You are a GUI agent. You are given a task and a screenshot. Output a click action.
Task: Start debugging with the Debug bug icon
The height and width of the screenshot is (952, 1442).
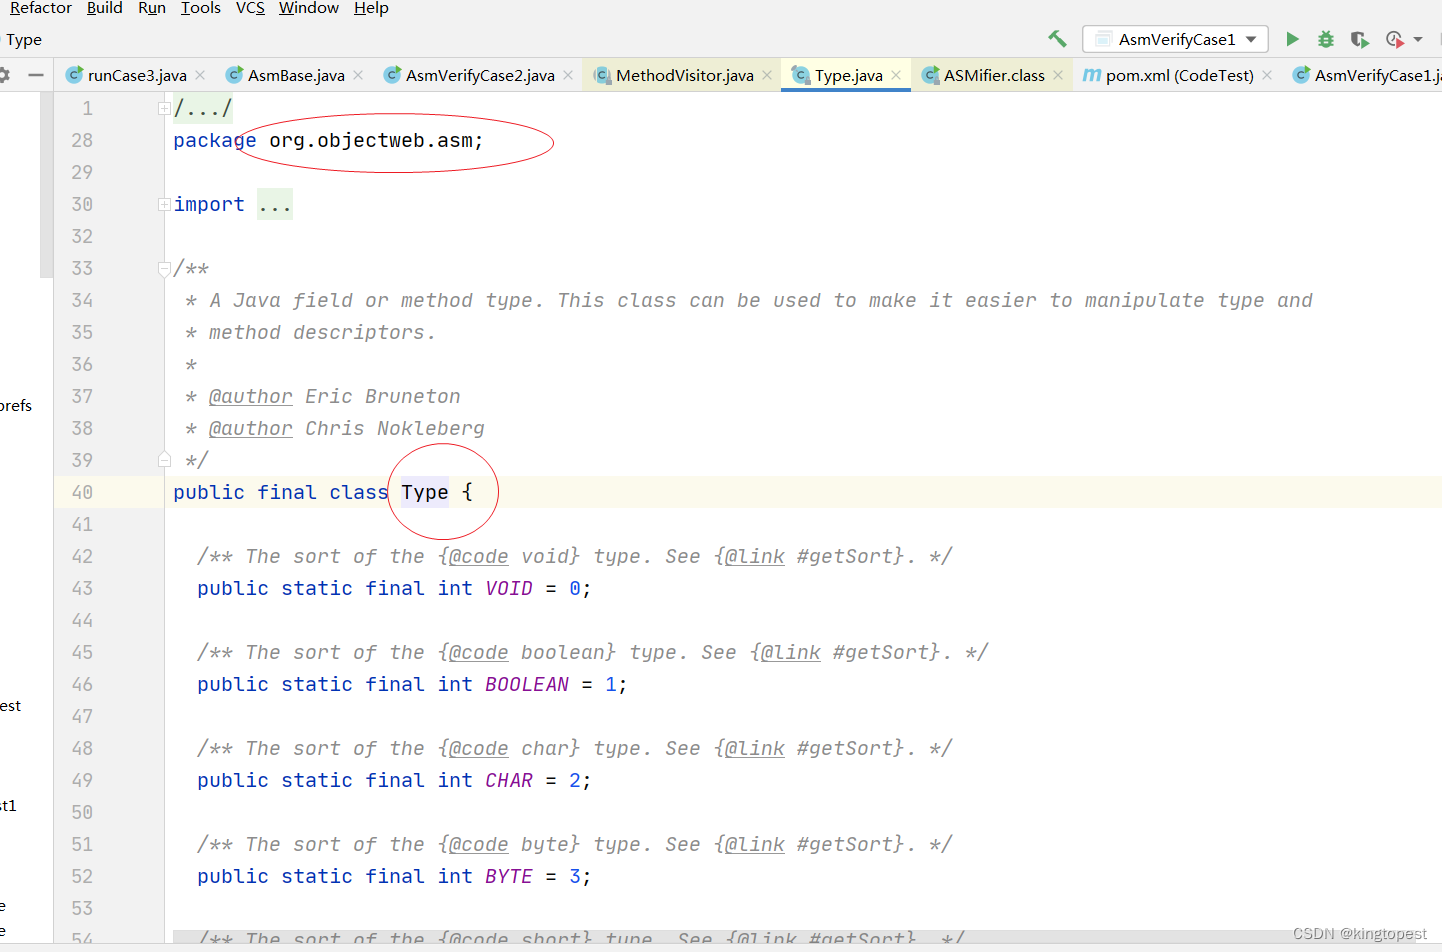(1325, 38)
